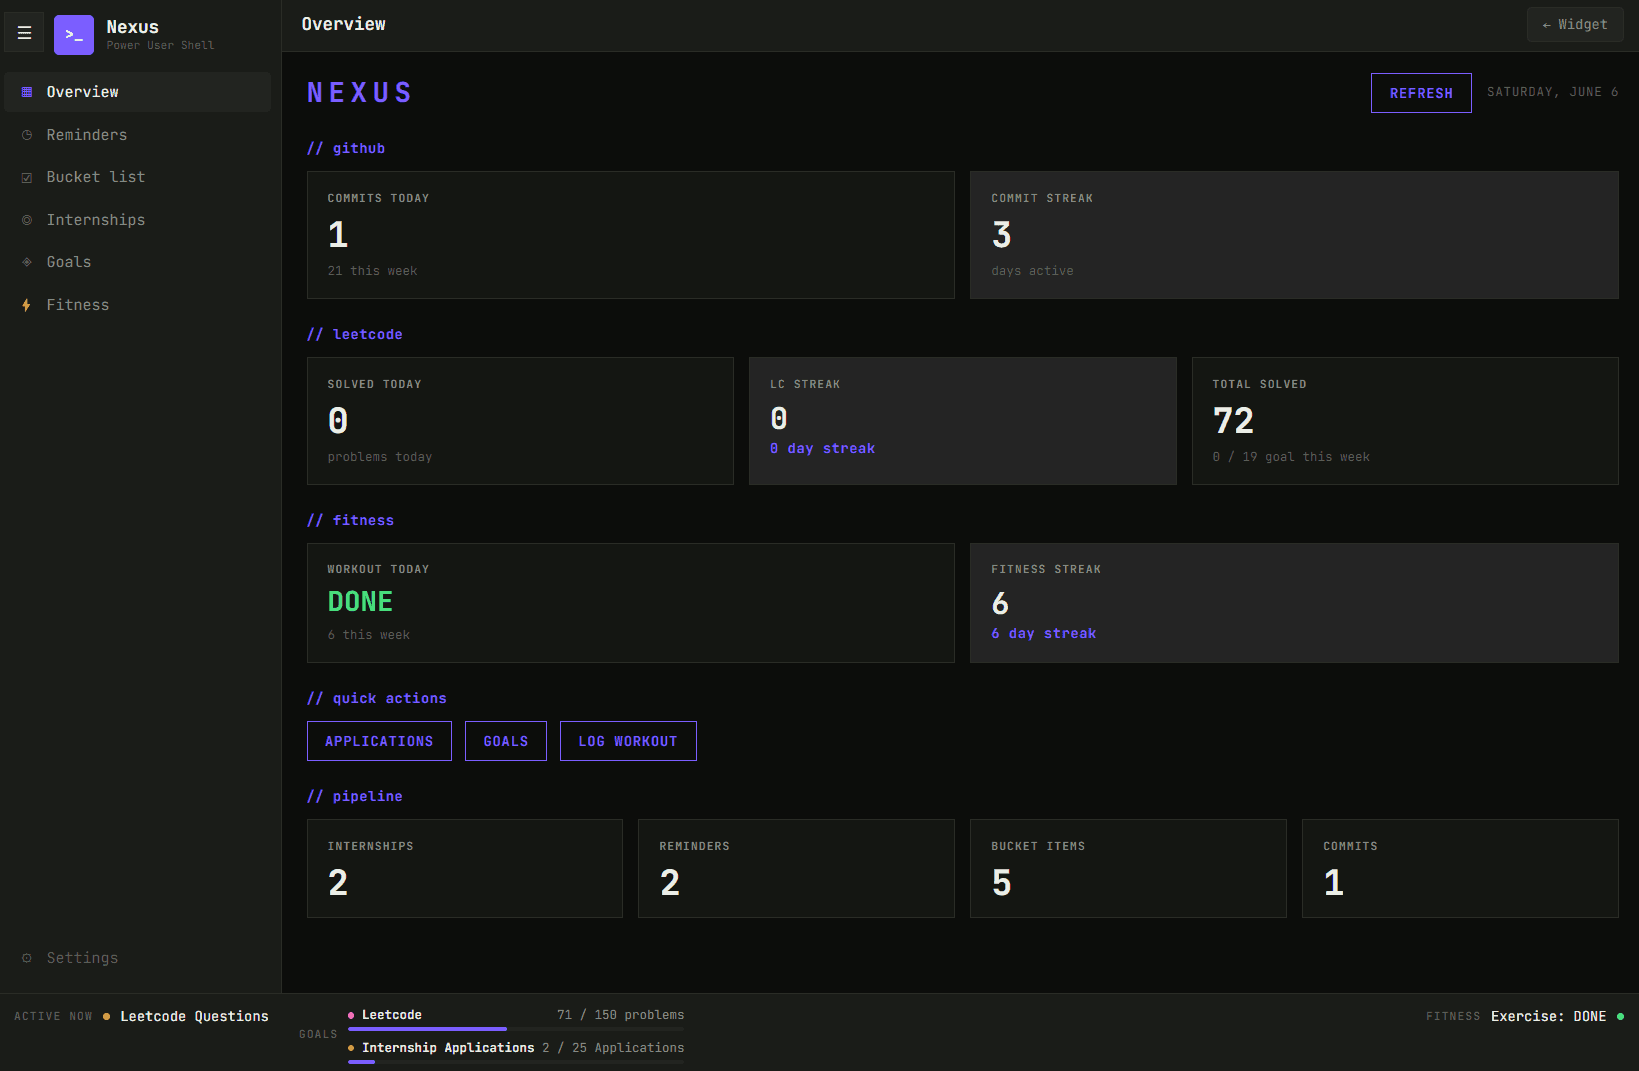
Task: Open Settings at sidebar bottom
Action: tap(138, 958)
